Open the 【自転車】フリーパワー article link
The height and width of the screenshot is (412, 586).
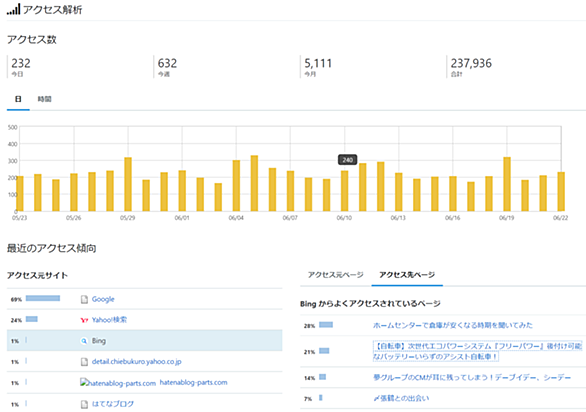point(477,351)
